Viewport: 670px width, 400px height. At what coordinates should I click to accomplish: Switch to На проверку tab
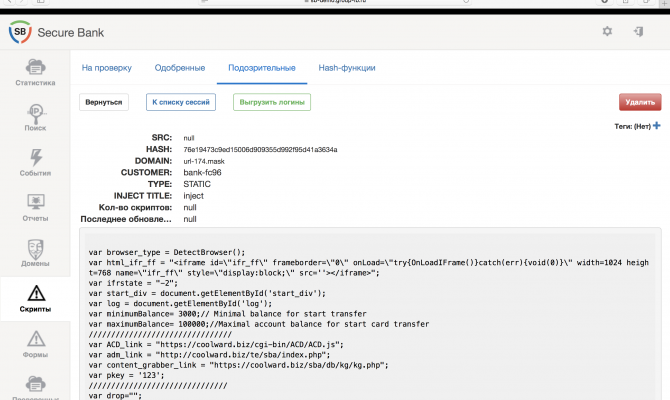pyautogui.click(x=107, y=68)
